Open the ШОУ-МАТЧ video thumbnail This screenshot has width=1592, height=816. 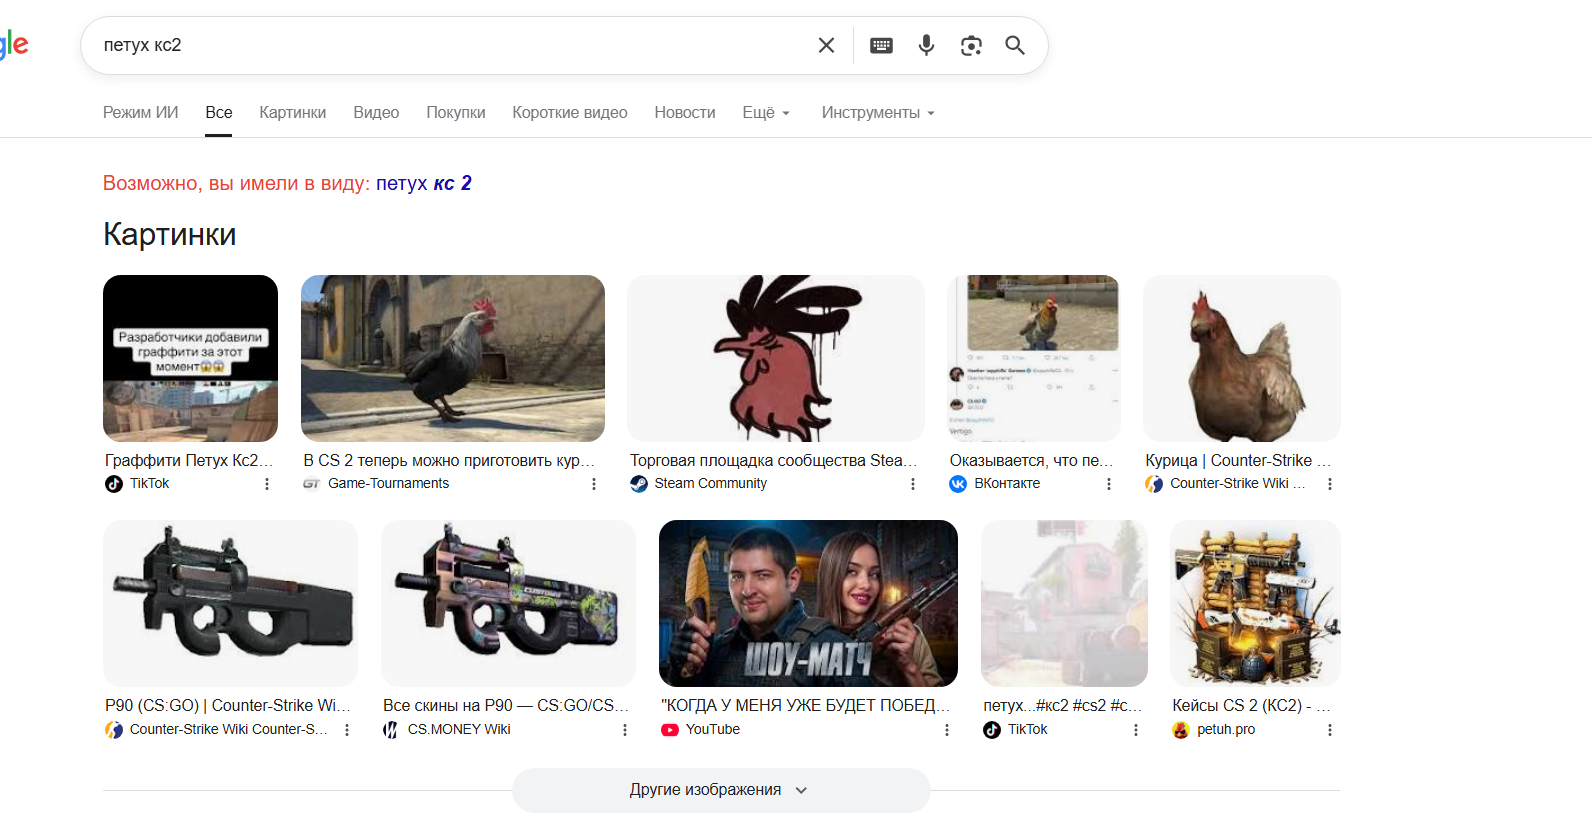pos(808,603)
